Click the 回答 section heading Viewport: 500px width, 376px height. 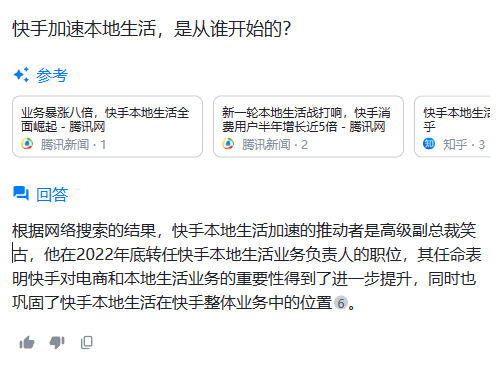coord(52,194)
